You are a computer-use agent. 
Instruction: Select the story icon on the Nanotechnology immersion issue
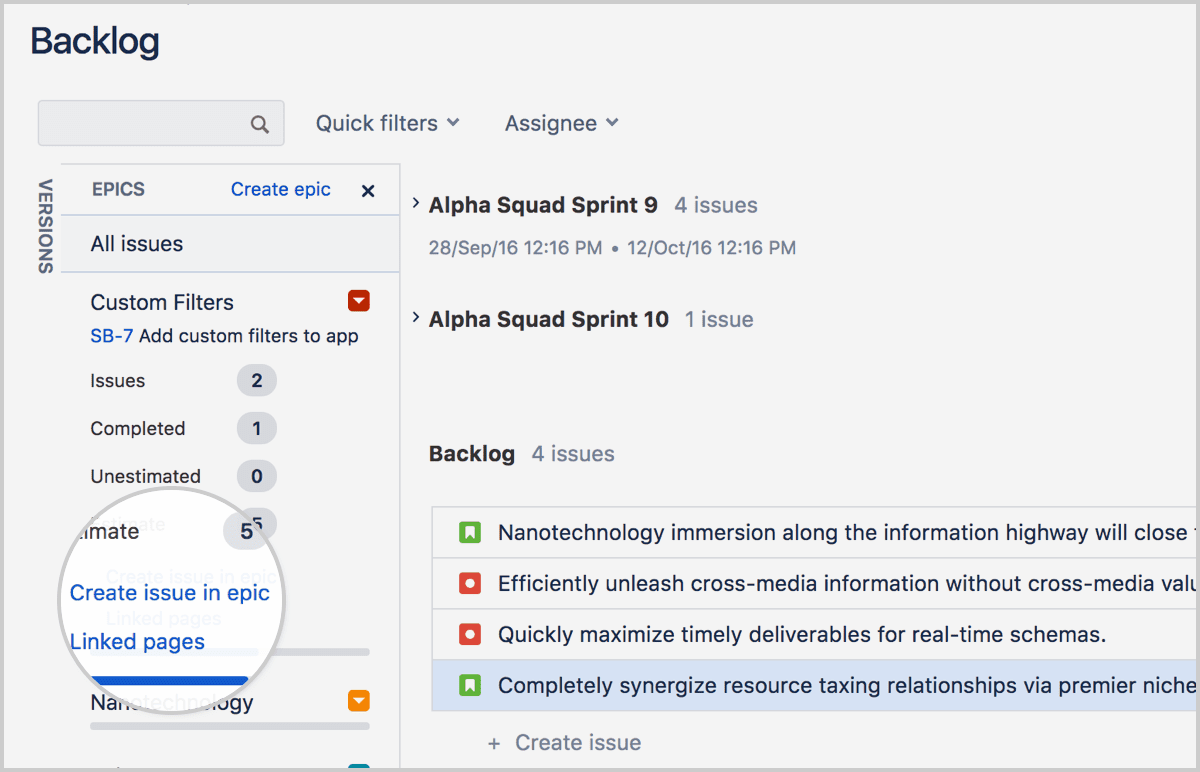[x=470, y=532]
